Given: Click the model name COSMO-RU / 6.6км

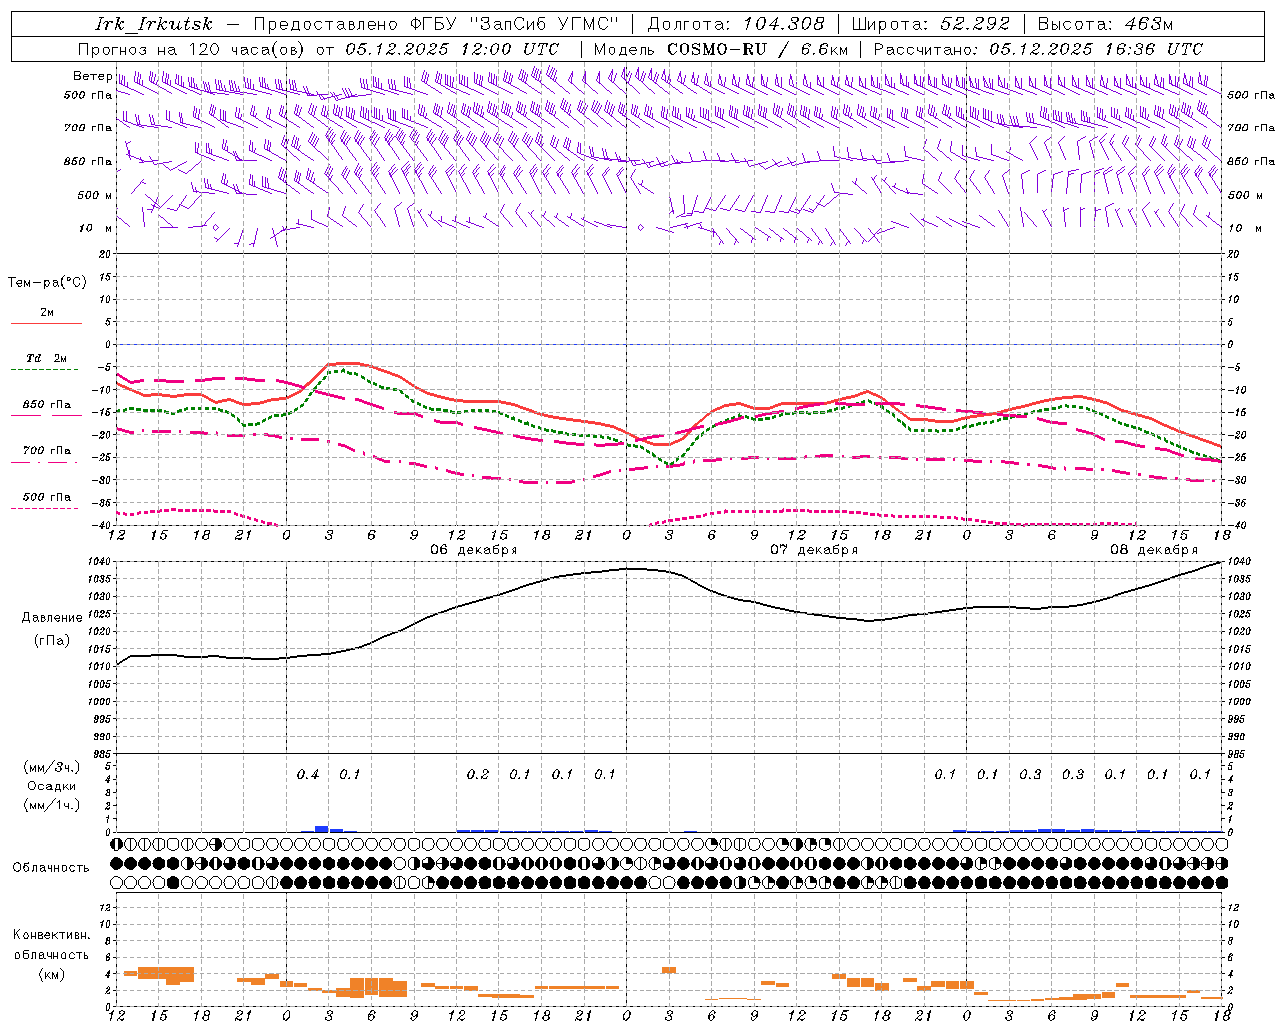Looking at the screenshot, I should pyautogui.click(x=758, y=49).
